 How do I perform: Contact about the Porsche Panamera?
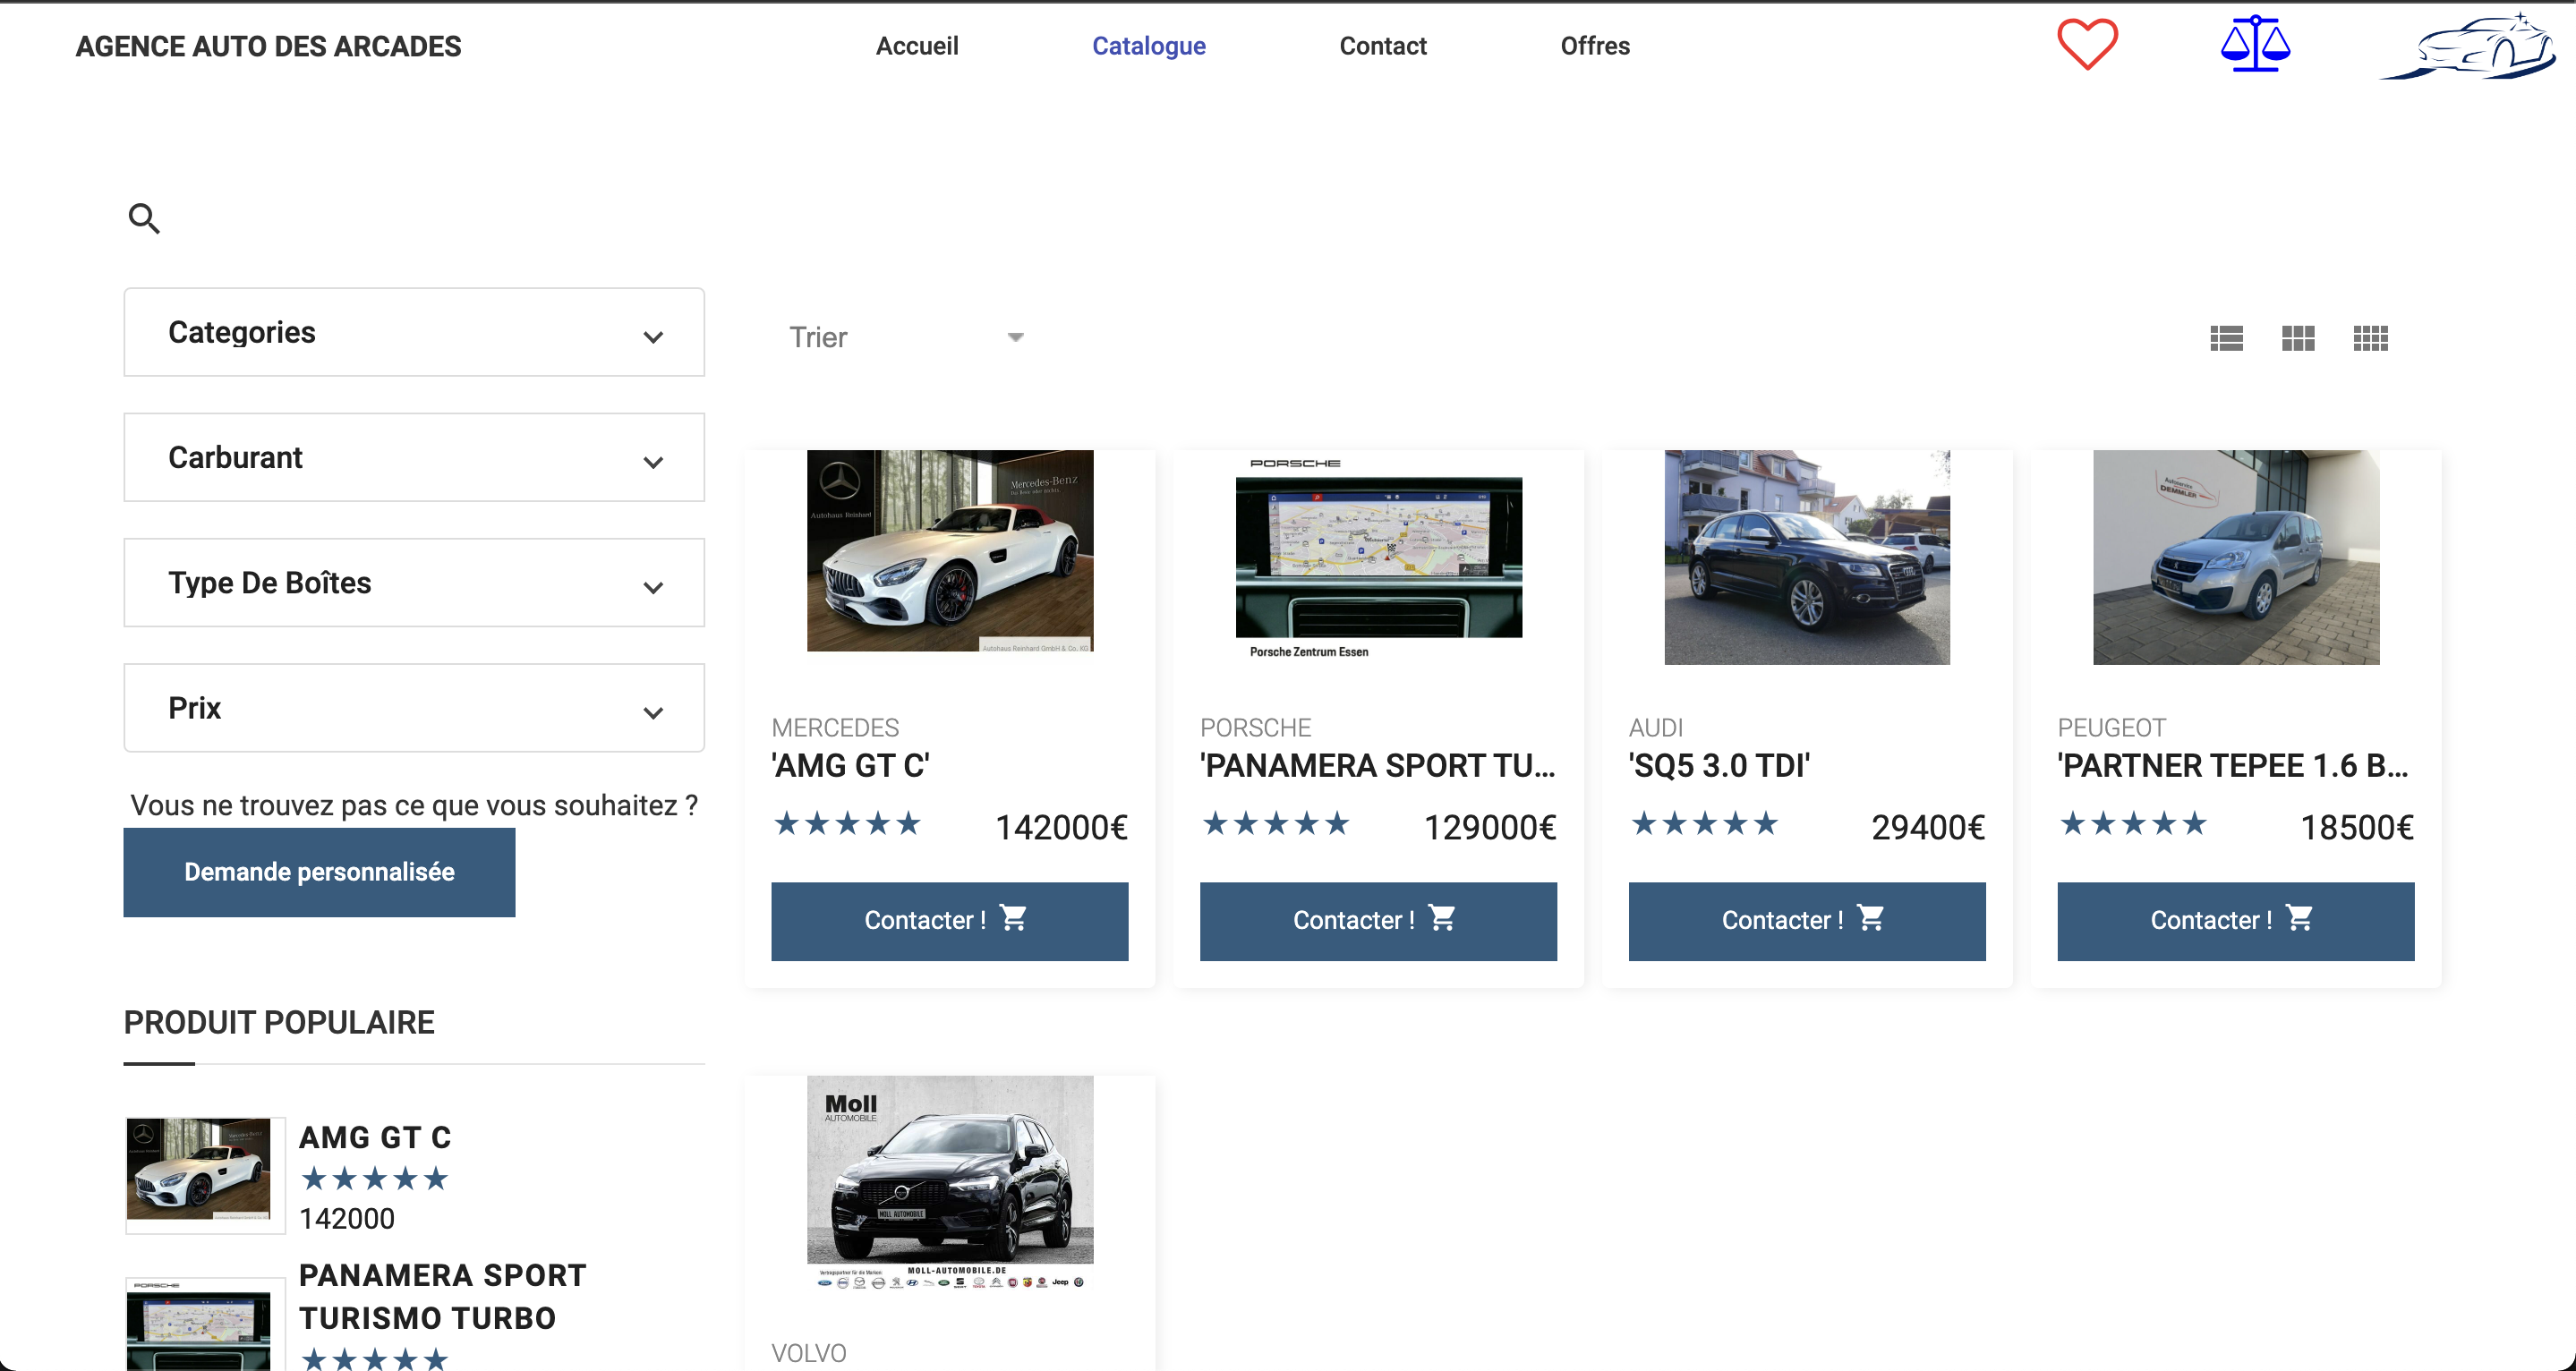1378,921
